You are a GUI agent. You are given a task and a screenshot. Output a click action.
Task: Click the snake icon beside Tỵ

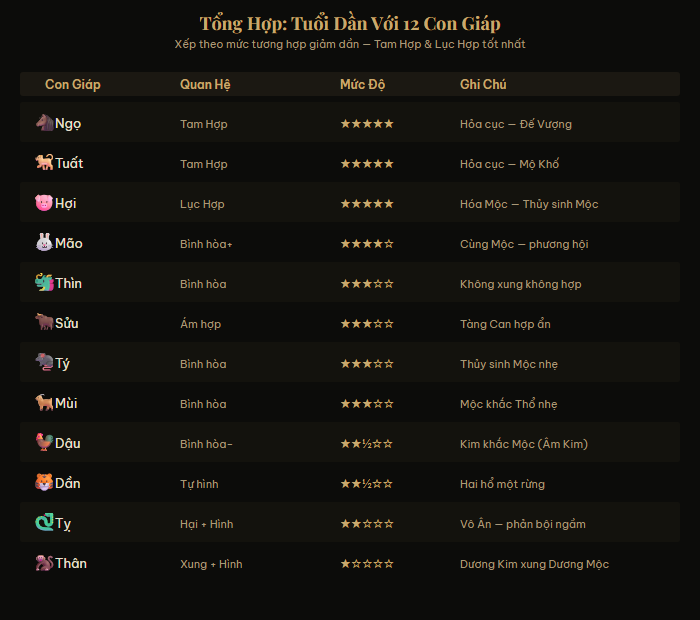[x=43, y=523]
